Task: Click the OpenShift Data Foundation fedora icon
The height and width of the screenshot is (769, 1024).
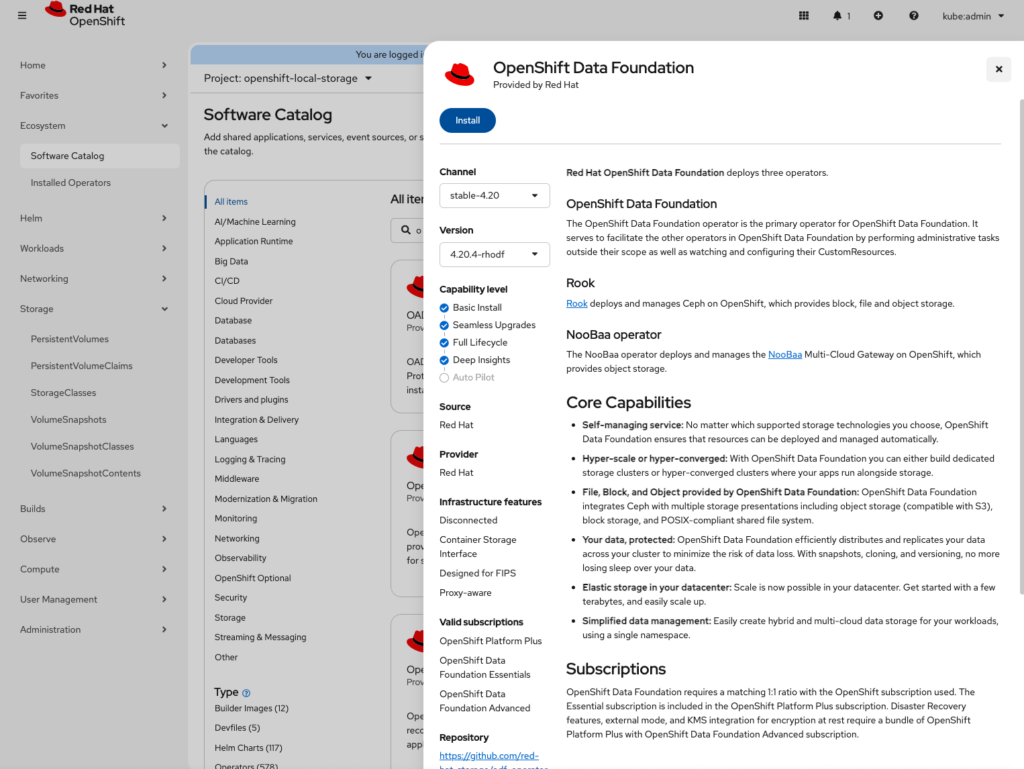Action: pyautogui.click(x=460, y=75)
